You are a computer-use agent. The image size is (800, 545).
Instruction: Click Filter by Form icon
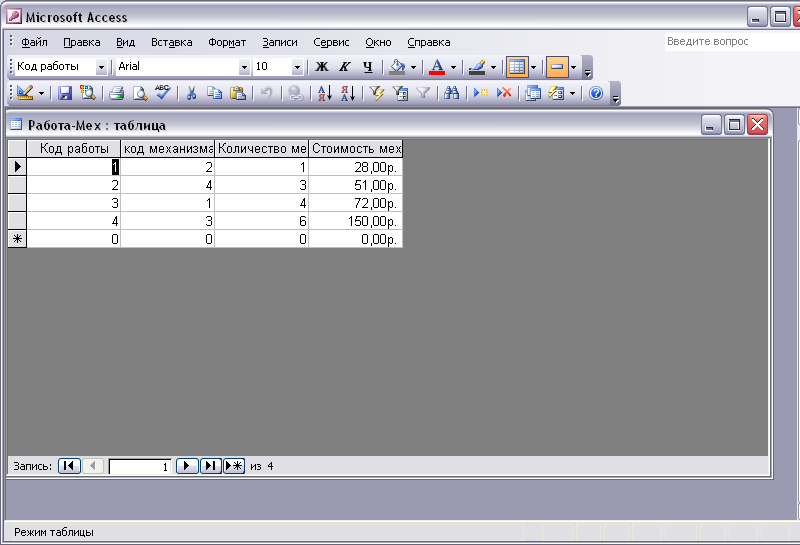400,93
